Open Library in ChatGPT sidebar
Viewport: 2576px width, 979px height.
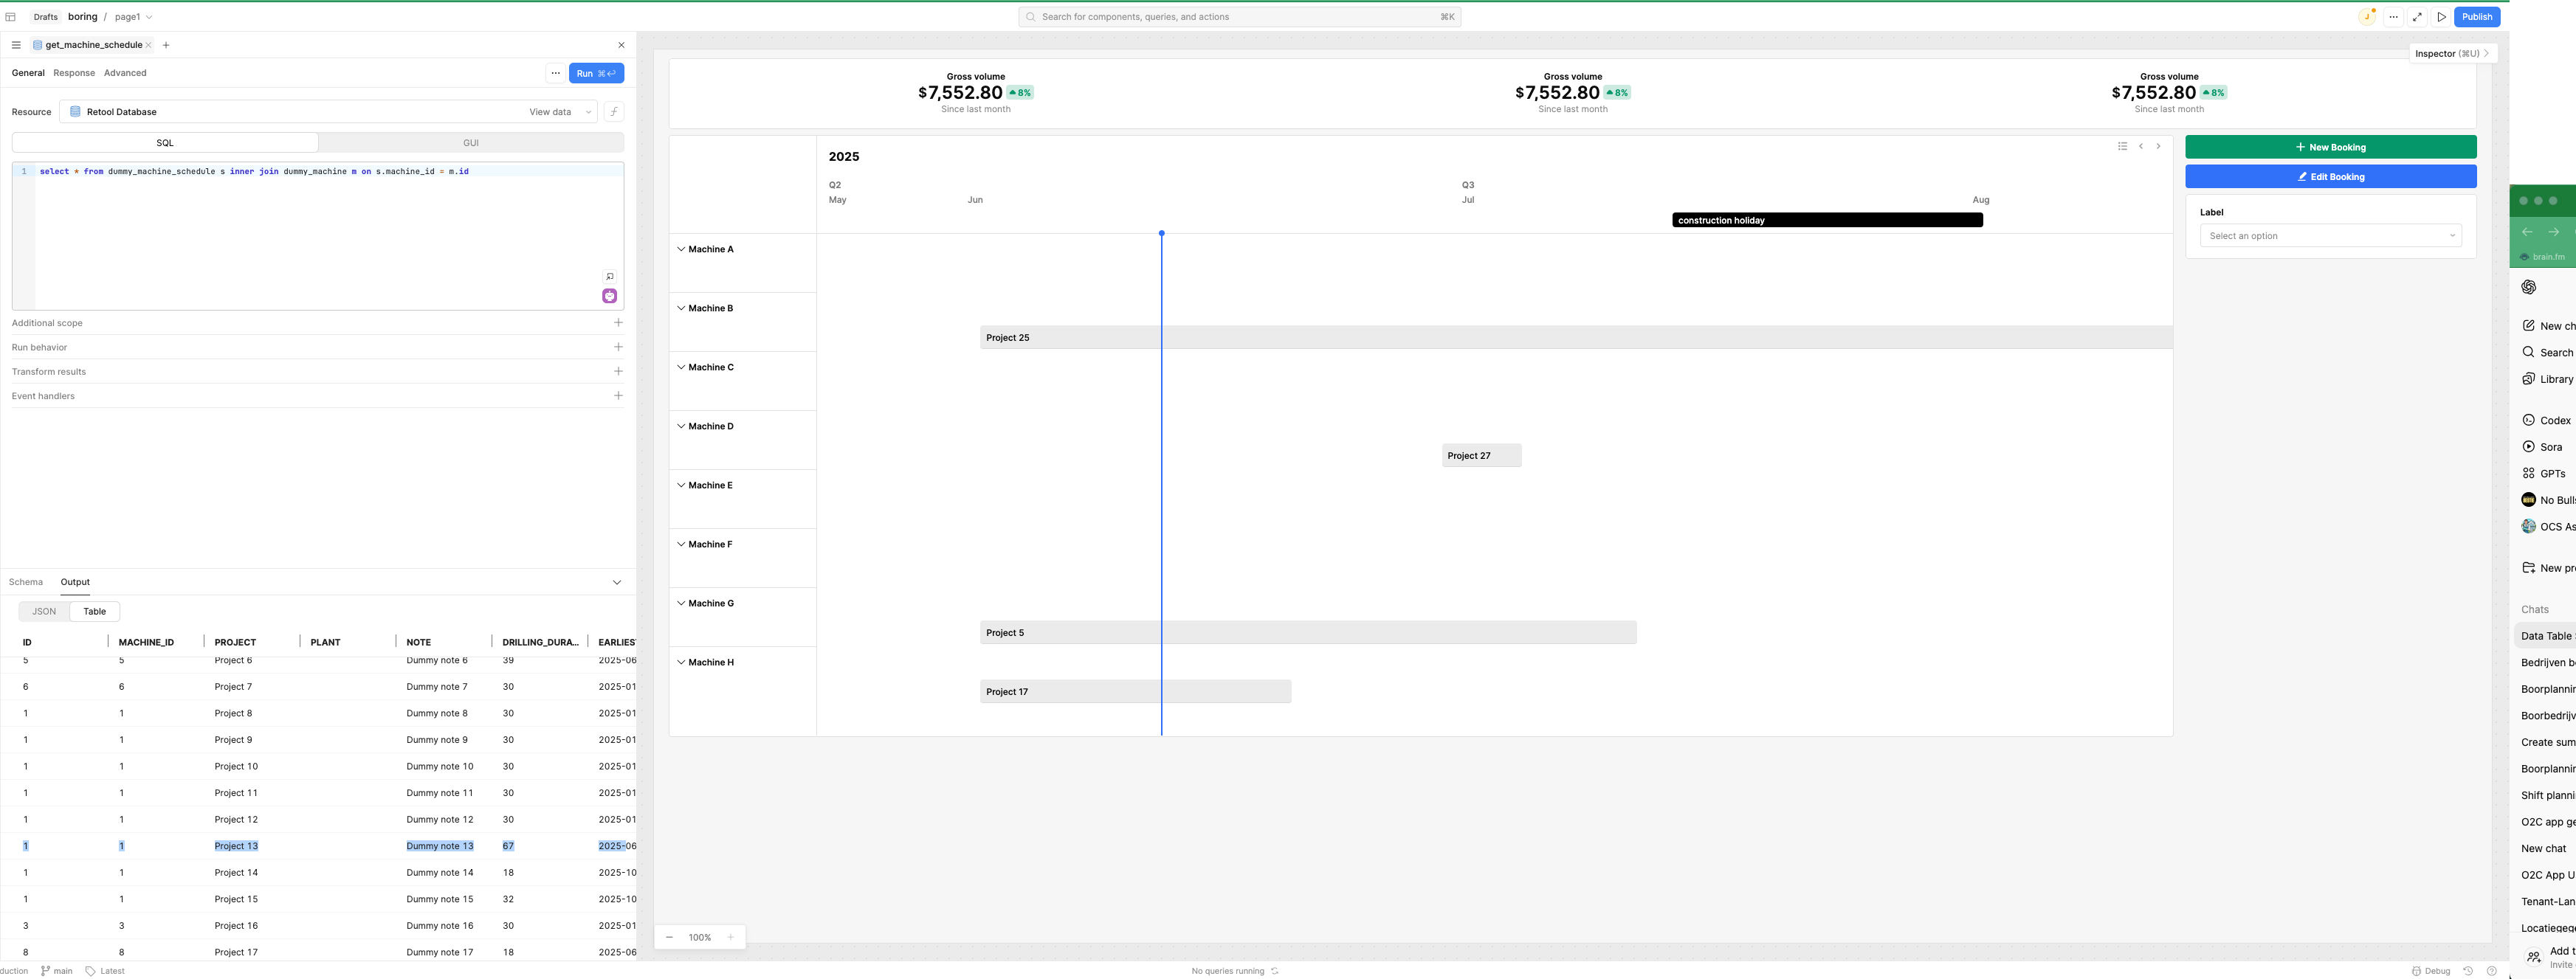tap(2547, 379)
